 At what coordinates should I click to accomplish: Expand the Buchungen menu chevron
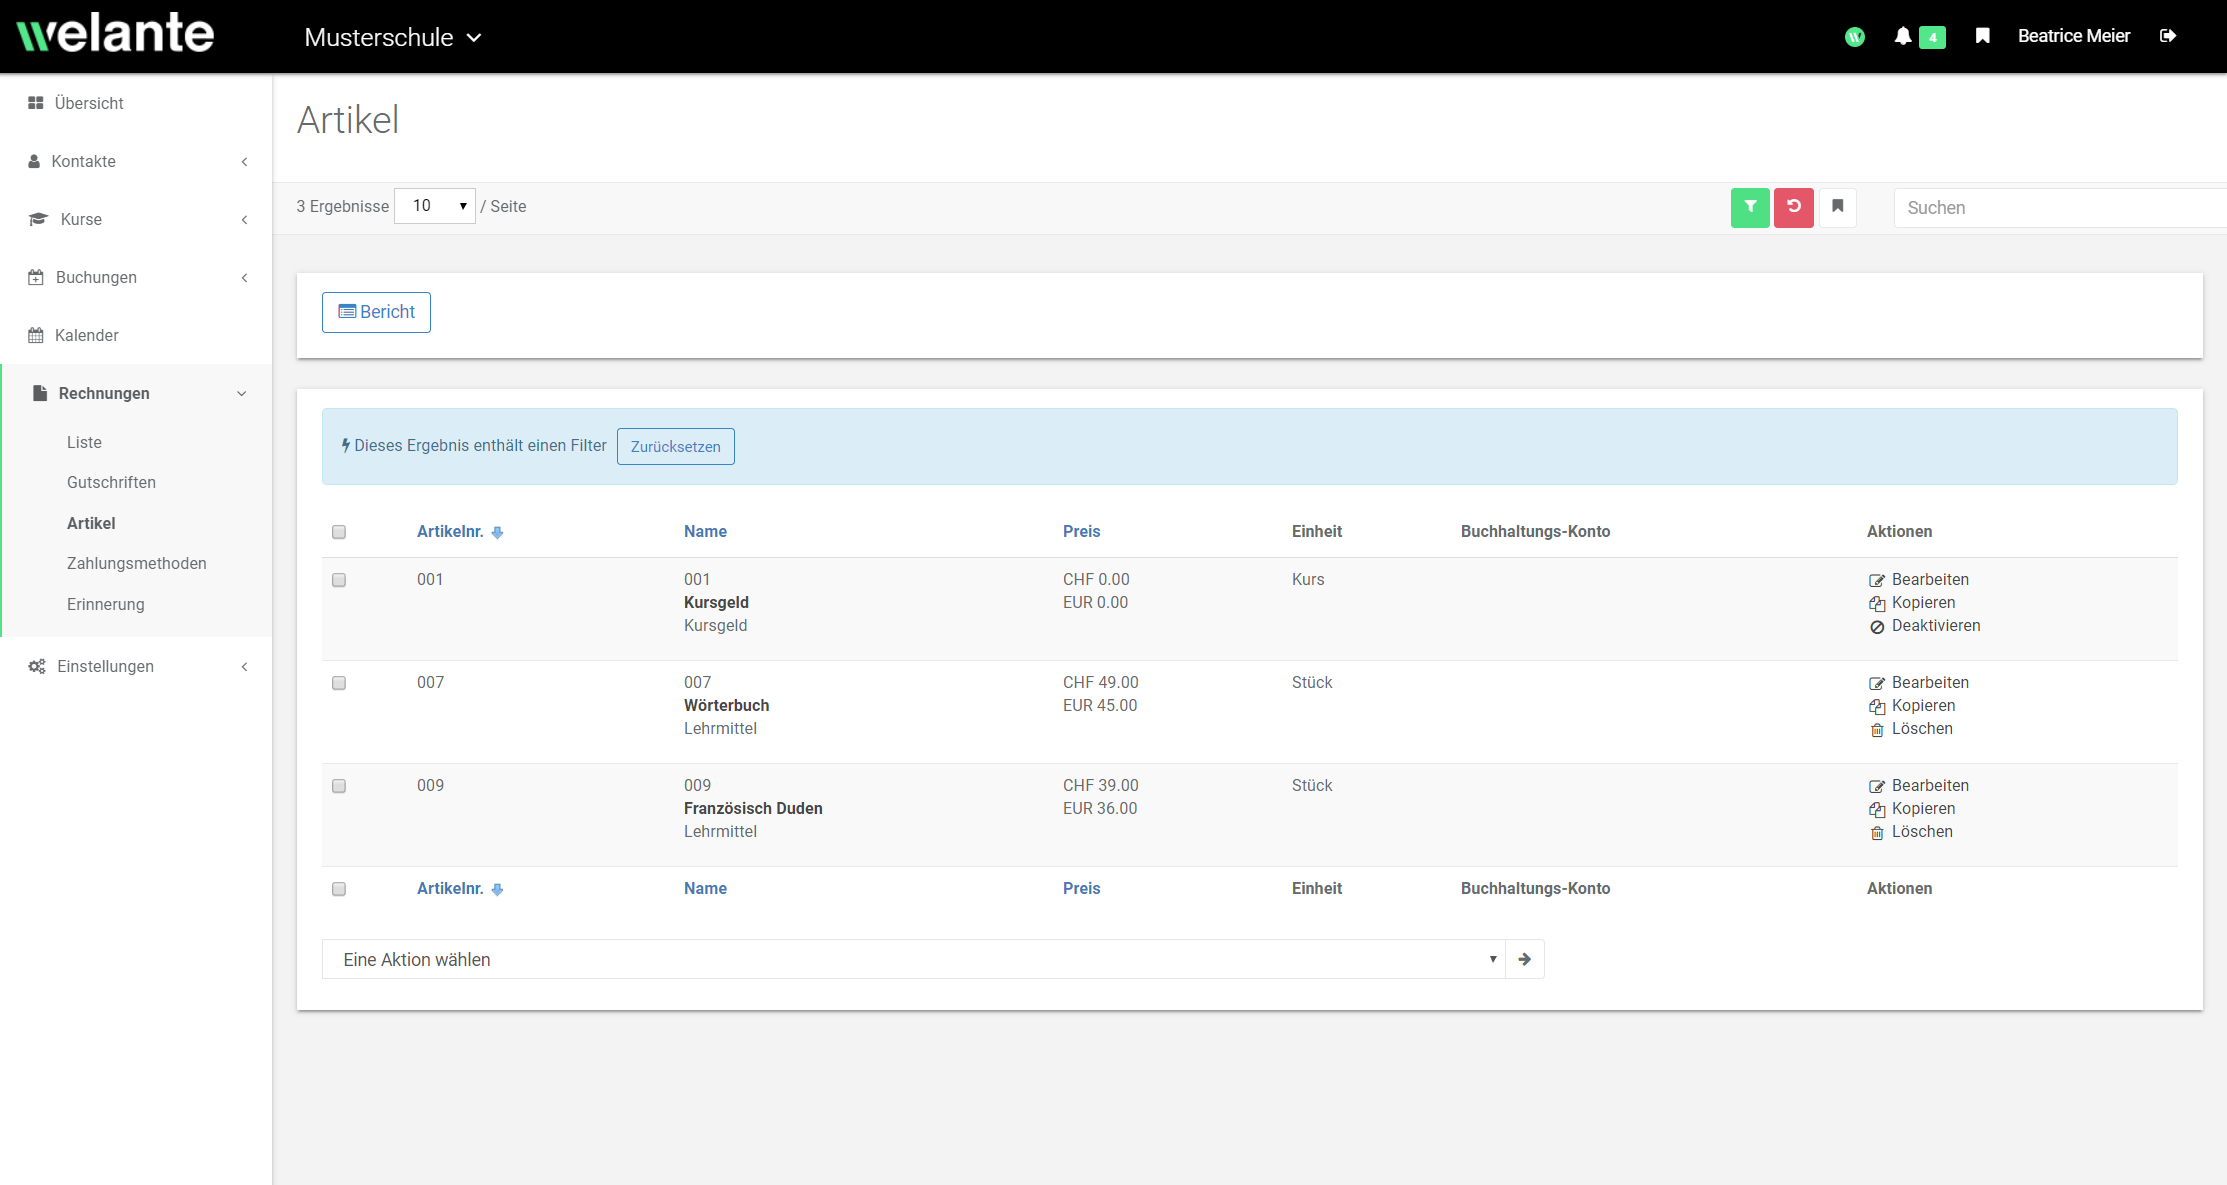coord(244,278)
